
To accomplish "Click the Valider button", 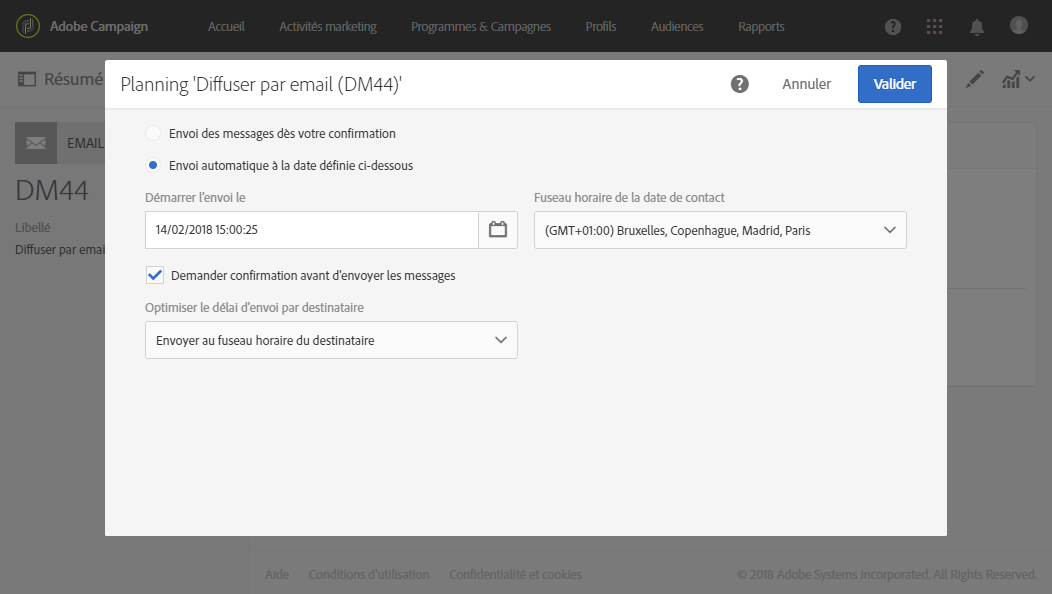I will pyautogui.click(x=894, y=84).
